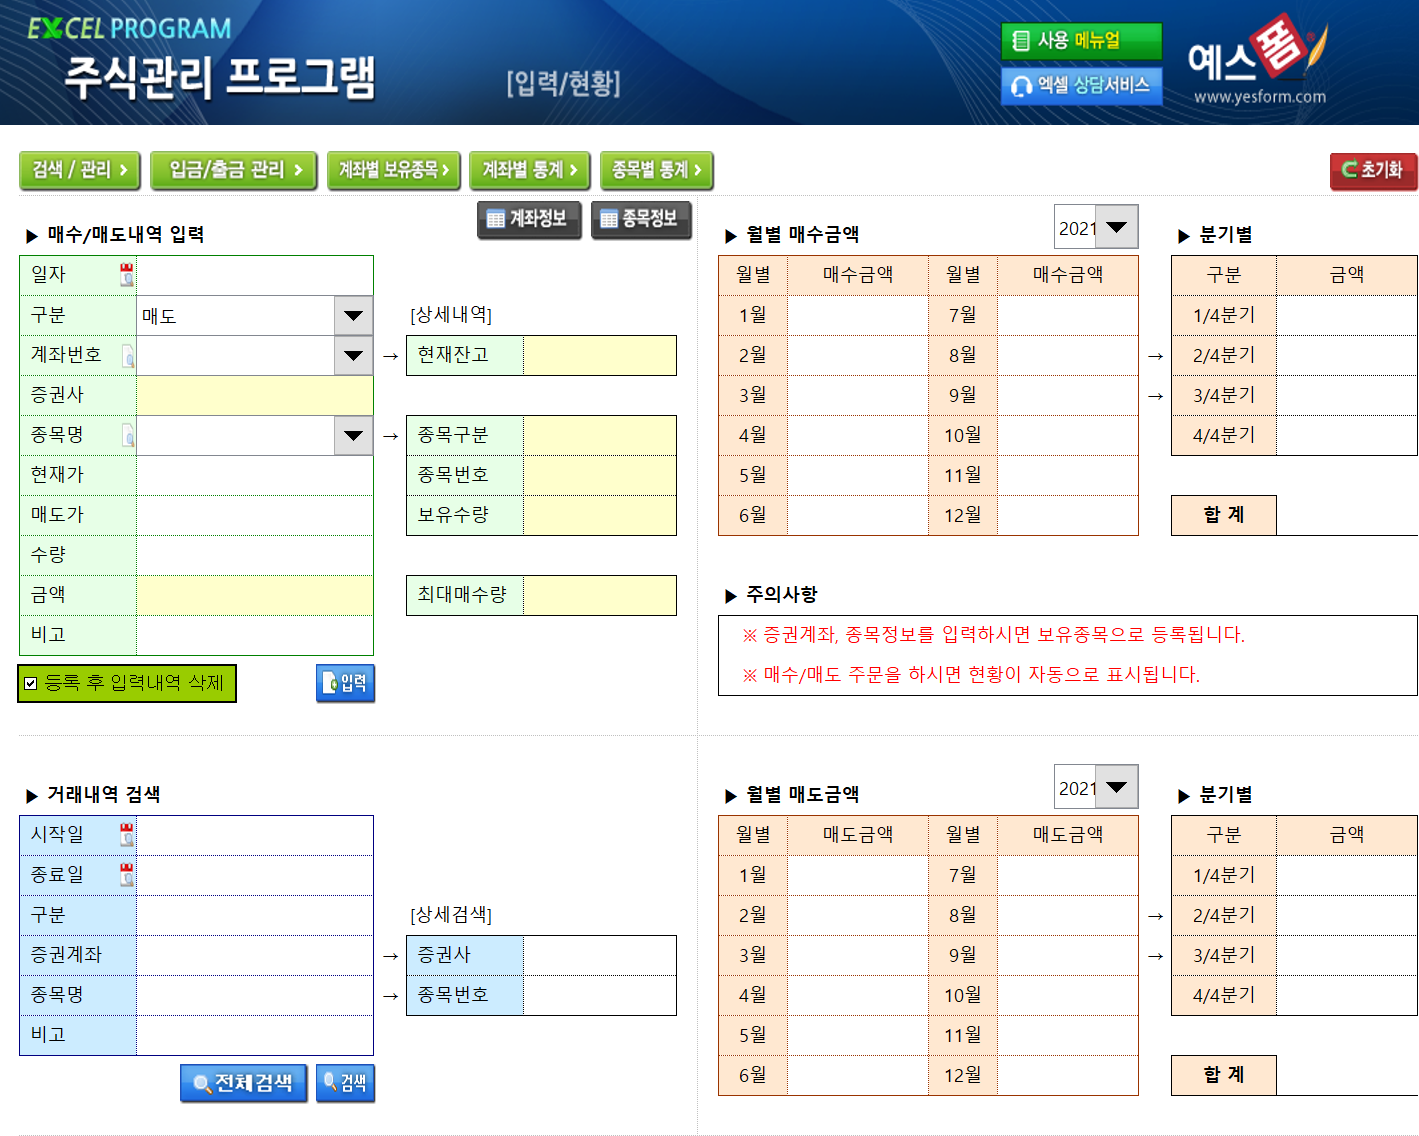This screenshot has width=1419, height=1136.
Task: Click the 현재잔고 value cell
Action: (599, 355)
